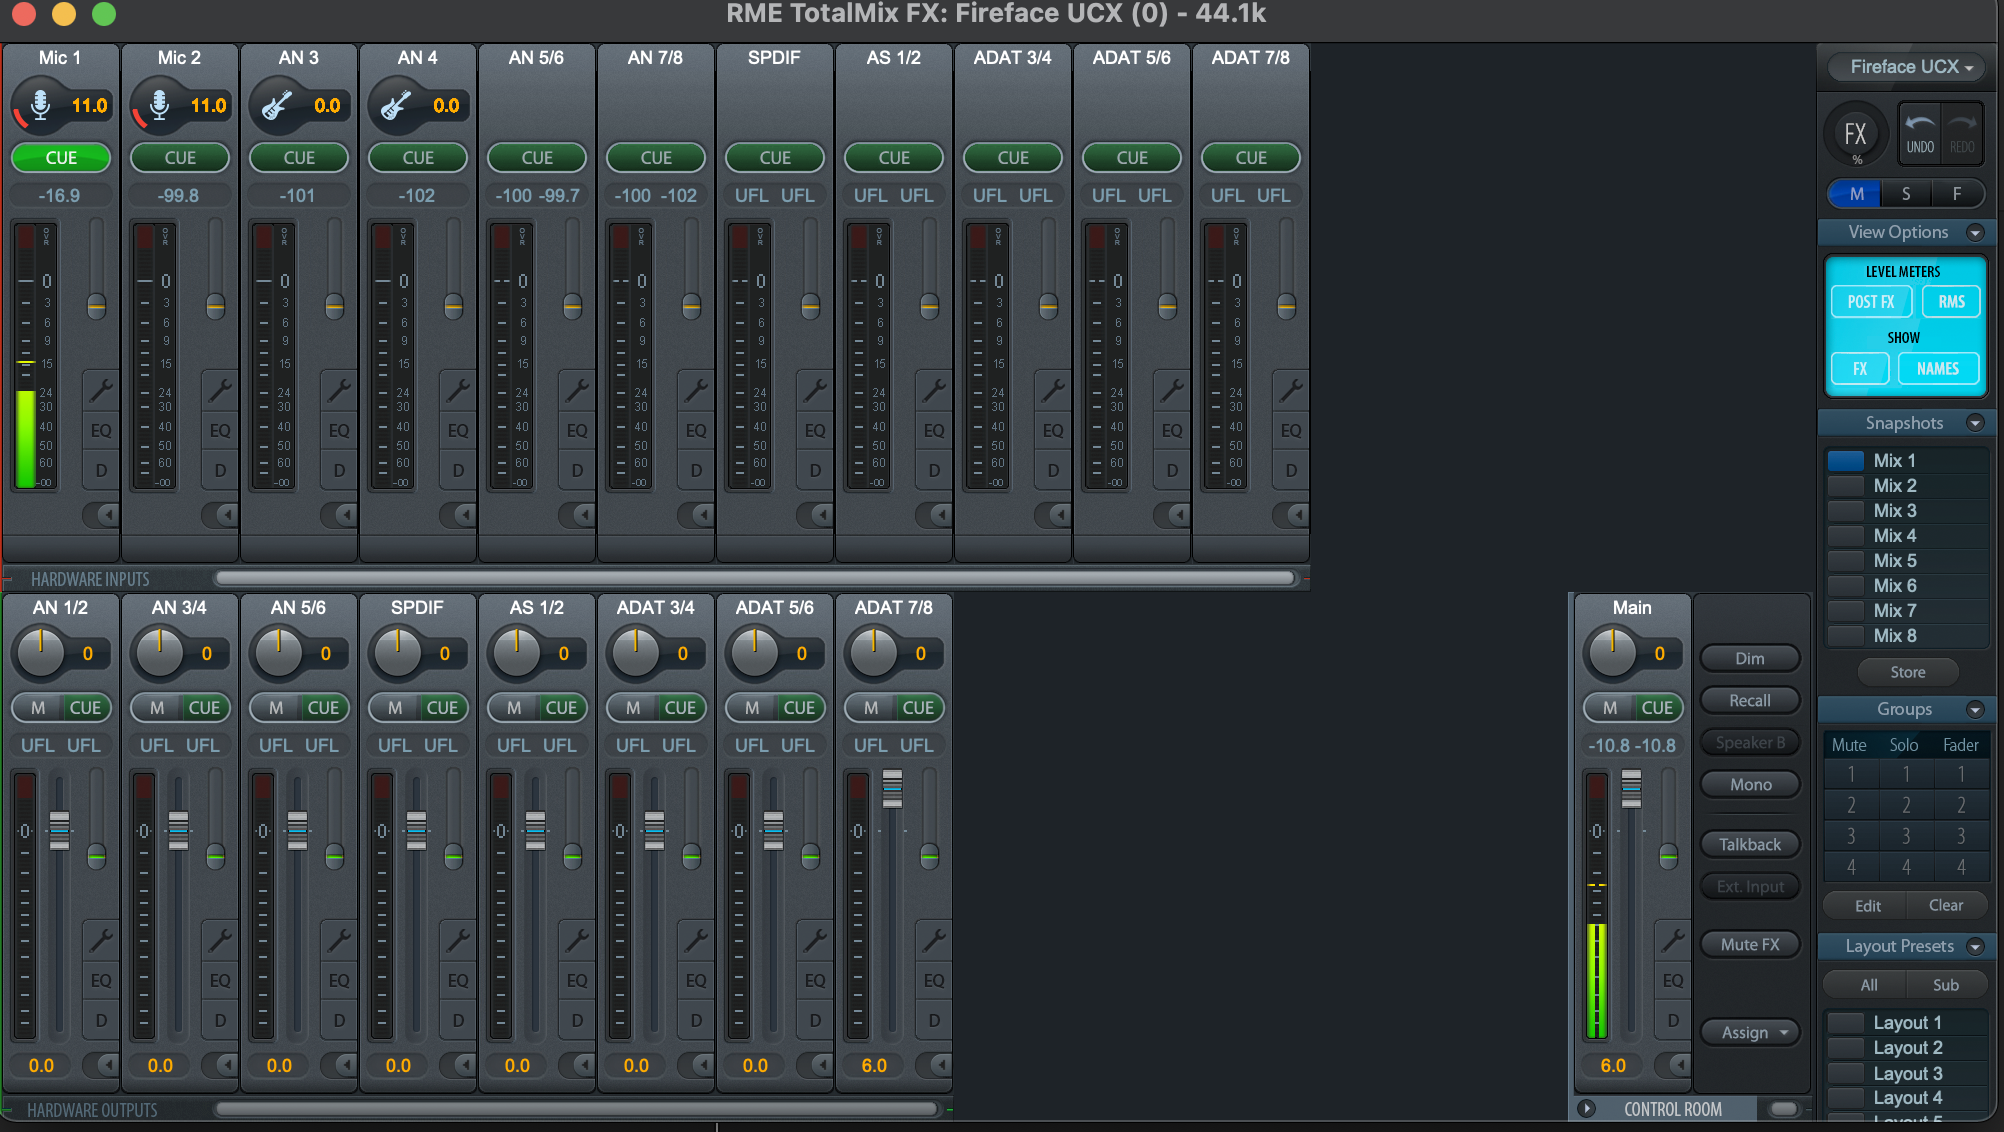Viewport: 2004px width, 1132px height.
Task: Open the Assign dropdown in Control Room
Action: tap(1751, 1032)
